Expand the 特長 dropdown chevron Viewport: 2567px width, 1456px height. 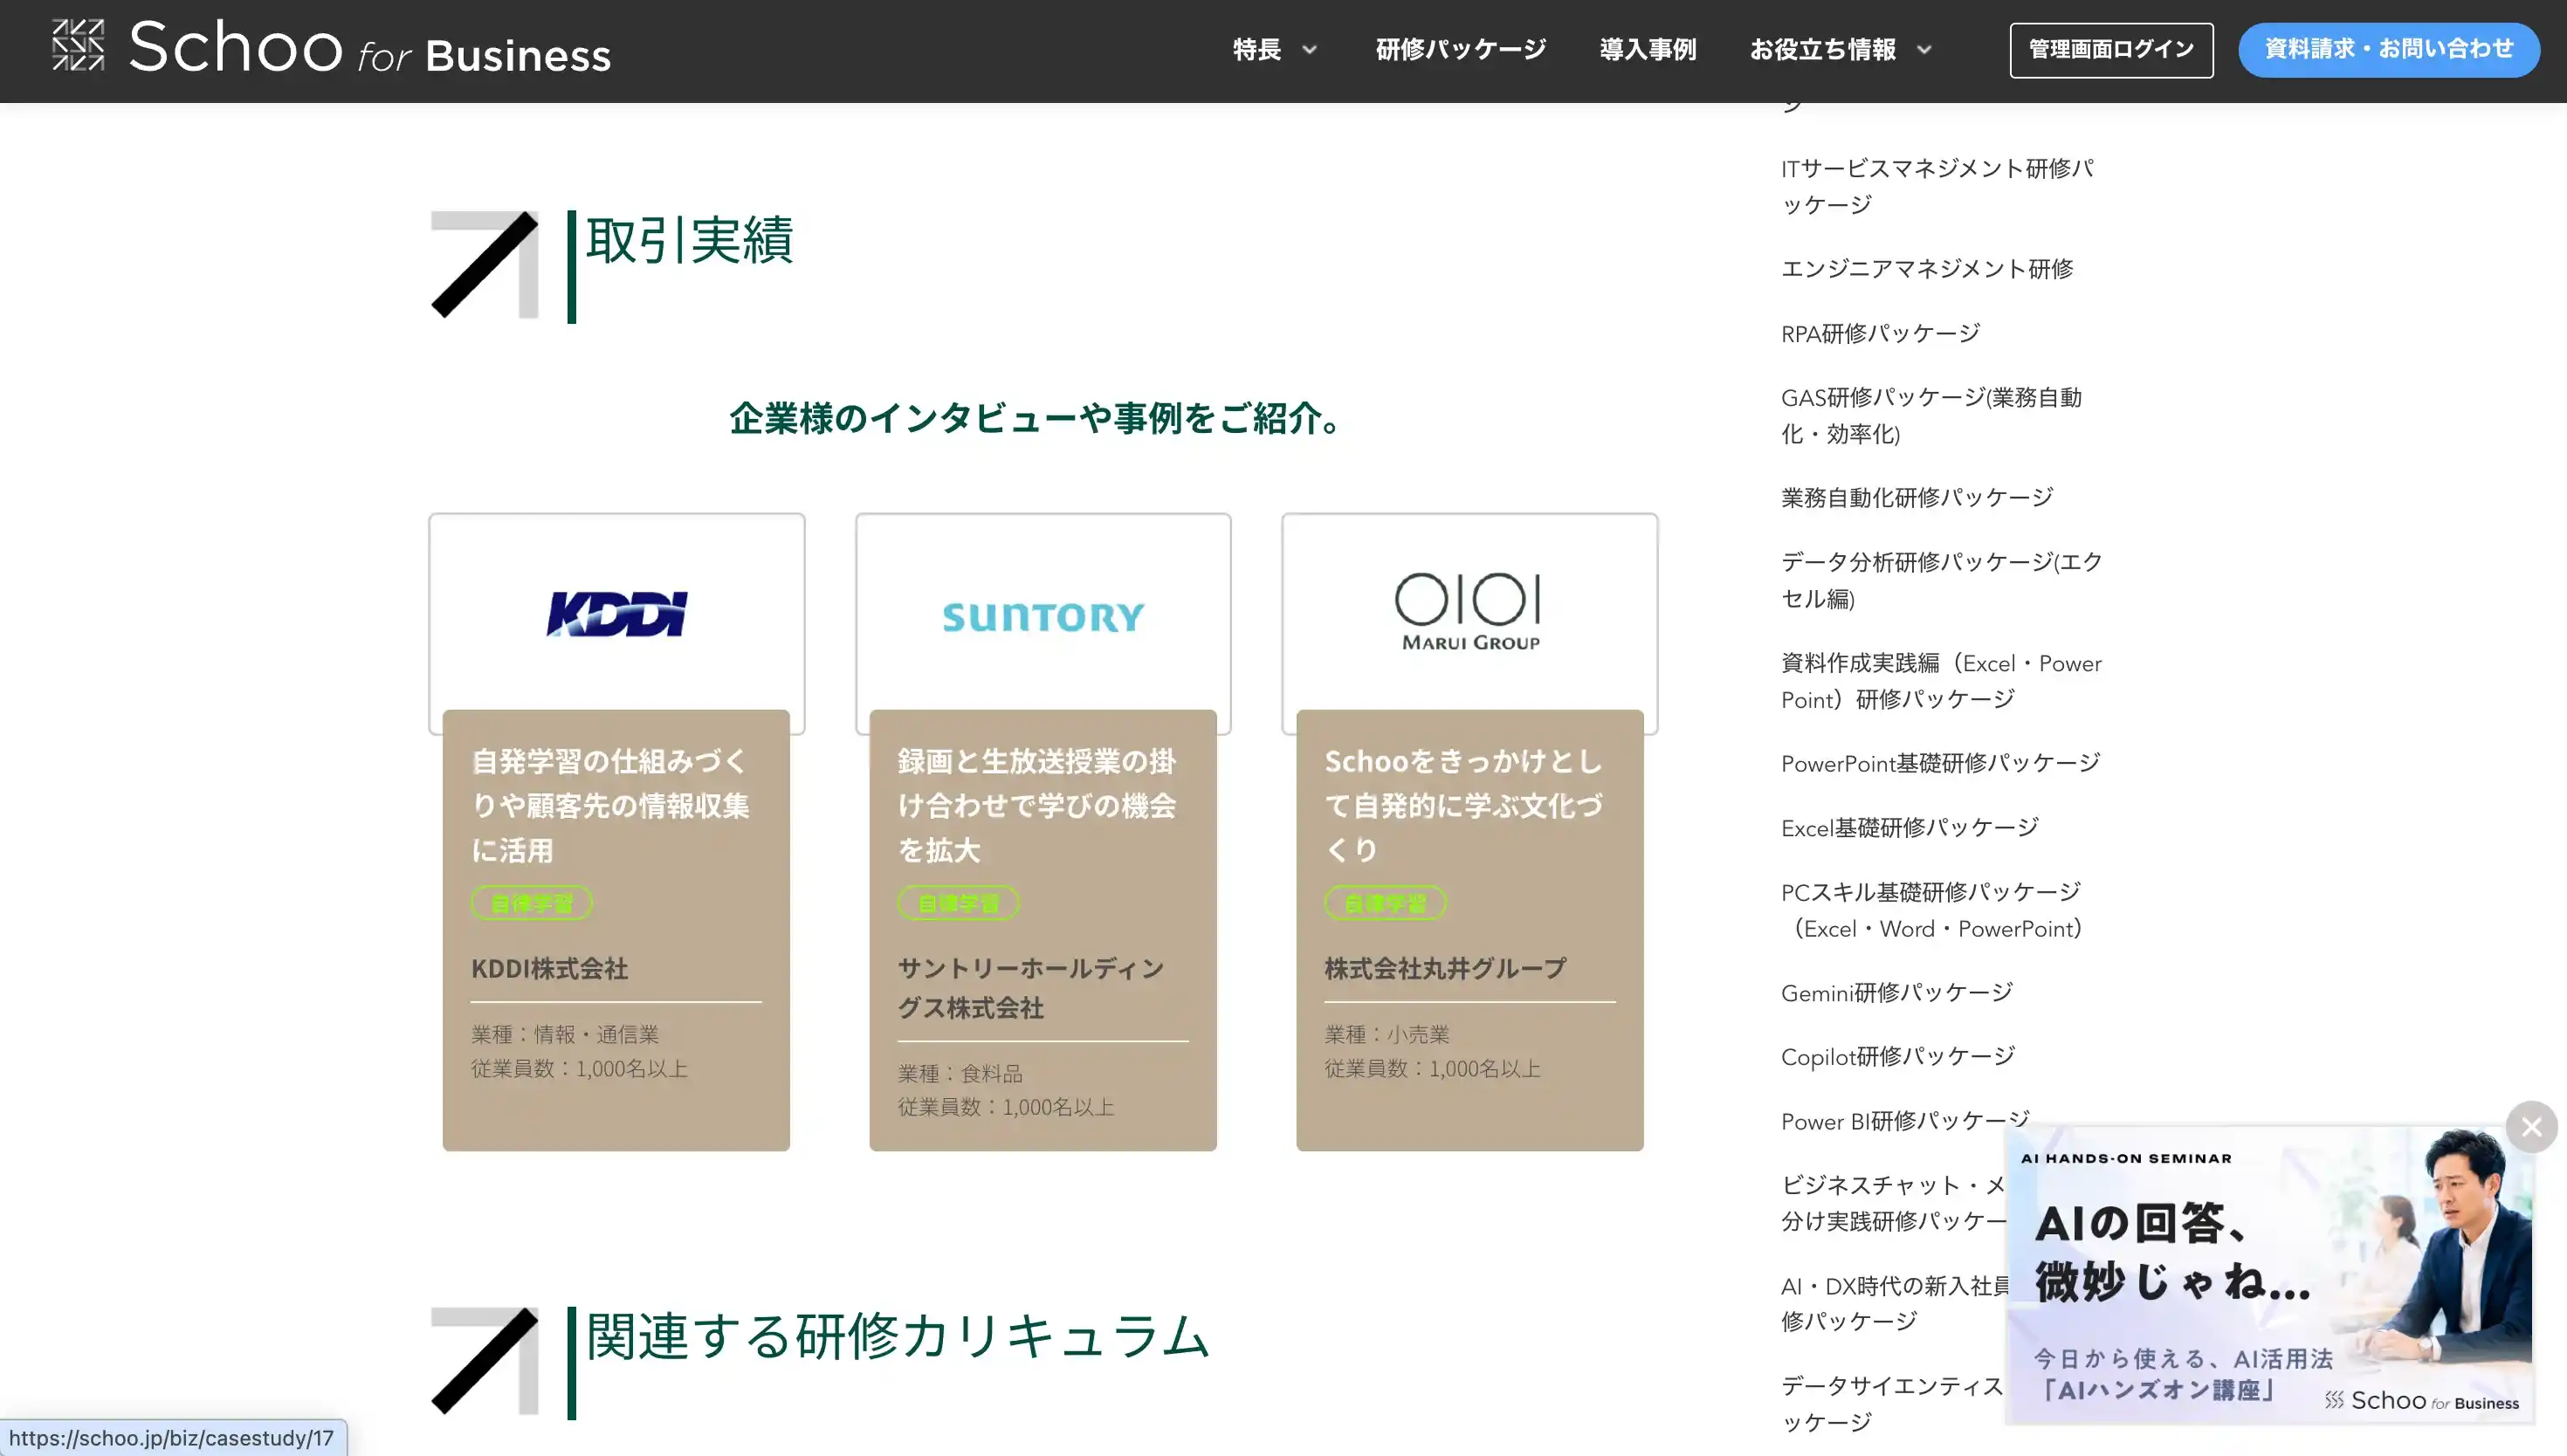(x=1309, y=50)
